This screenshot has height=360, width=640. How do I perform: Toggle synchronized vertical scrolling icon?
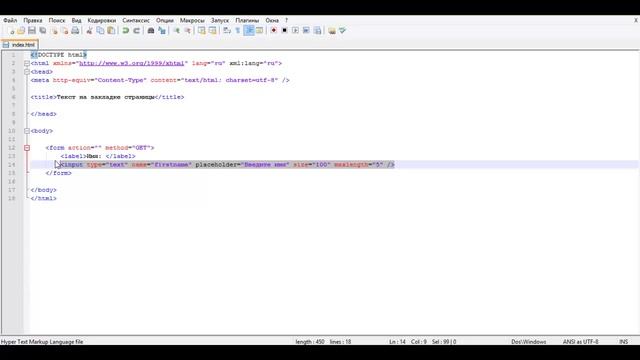point(202,31)
